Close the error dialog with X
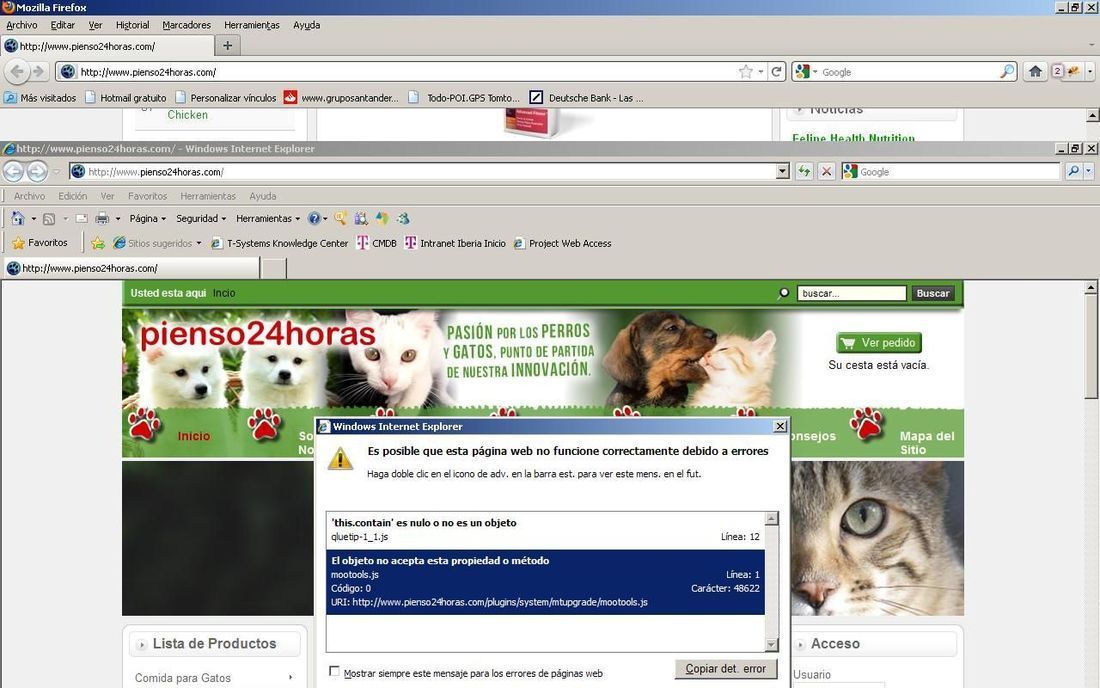Viewport: 1100px width, 688px height. [x=780, y=426]
